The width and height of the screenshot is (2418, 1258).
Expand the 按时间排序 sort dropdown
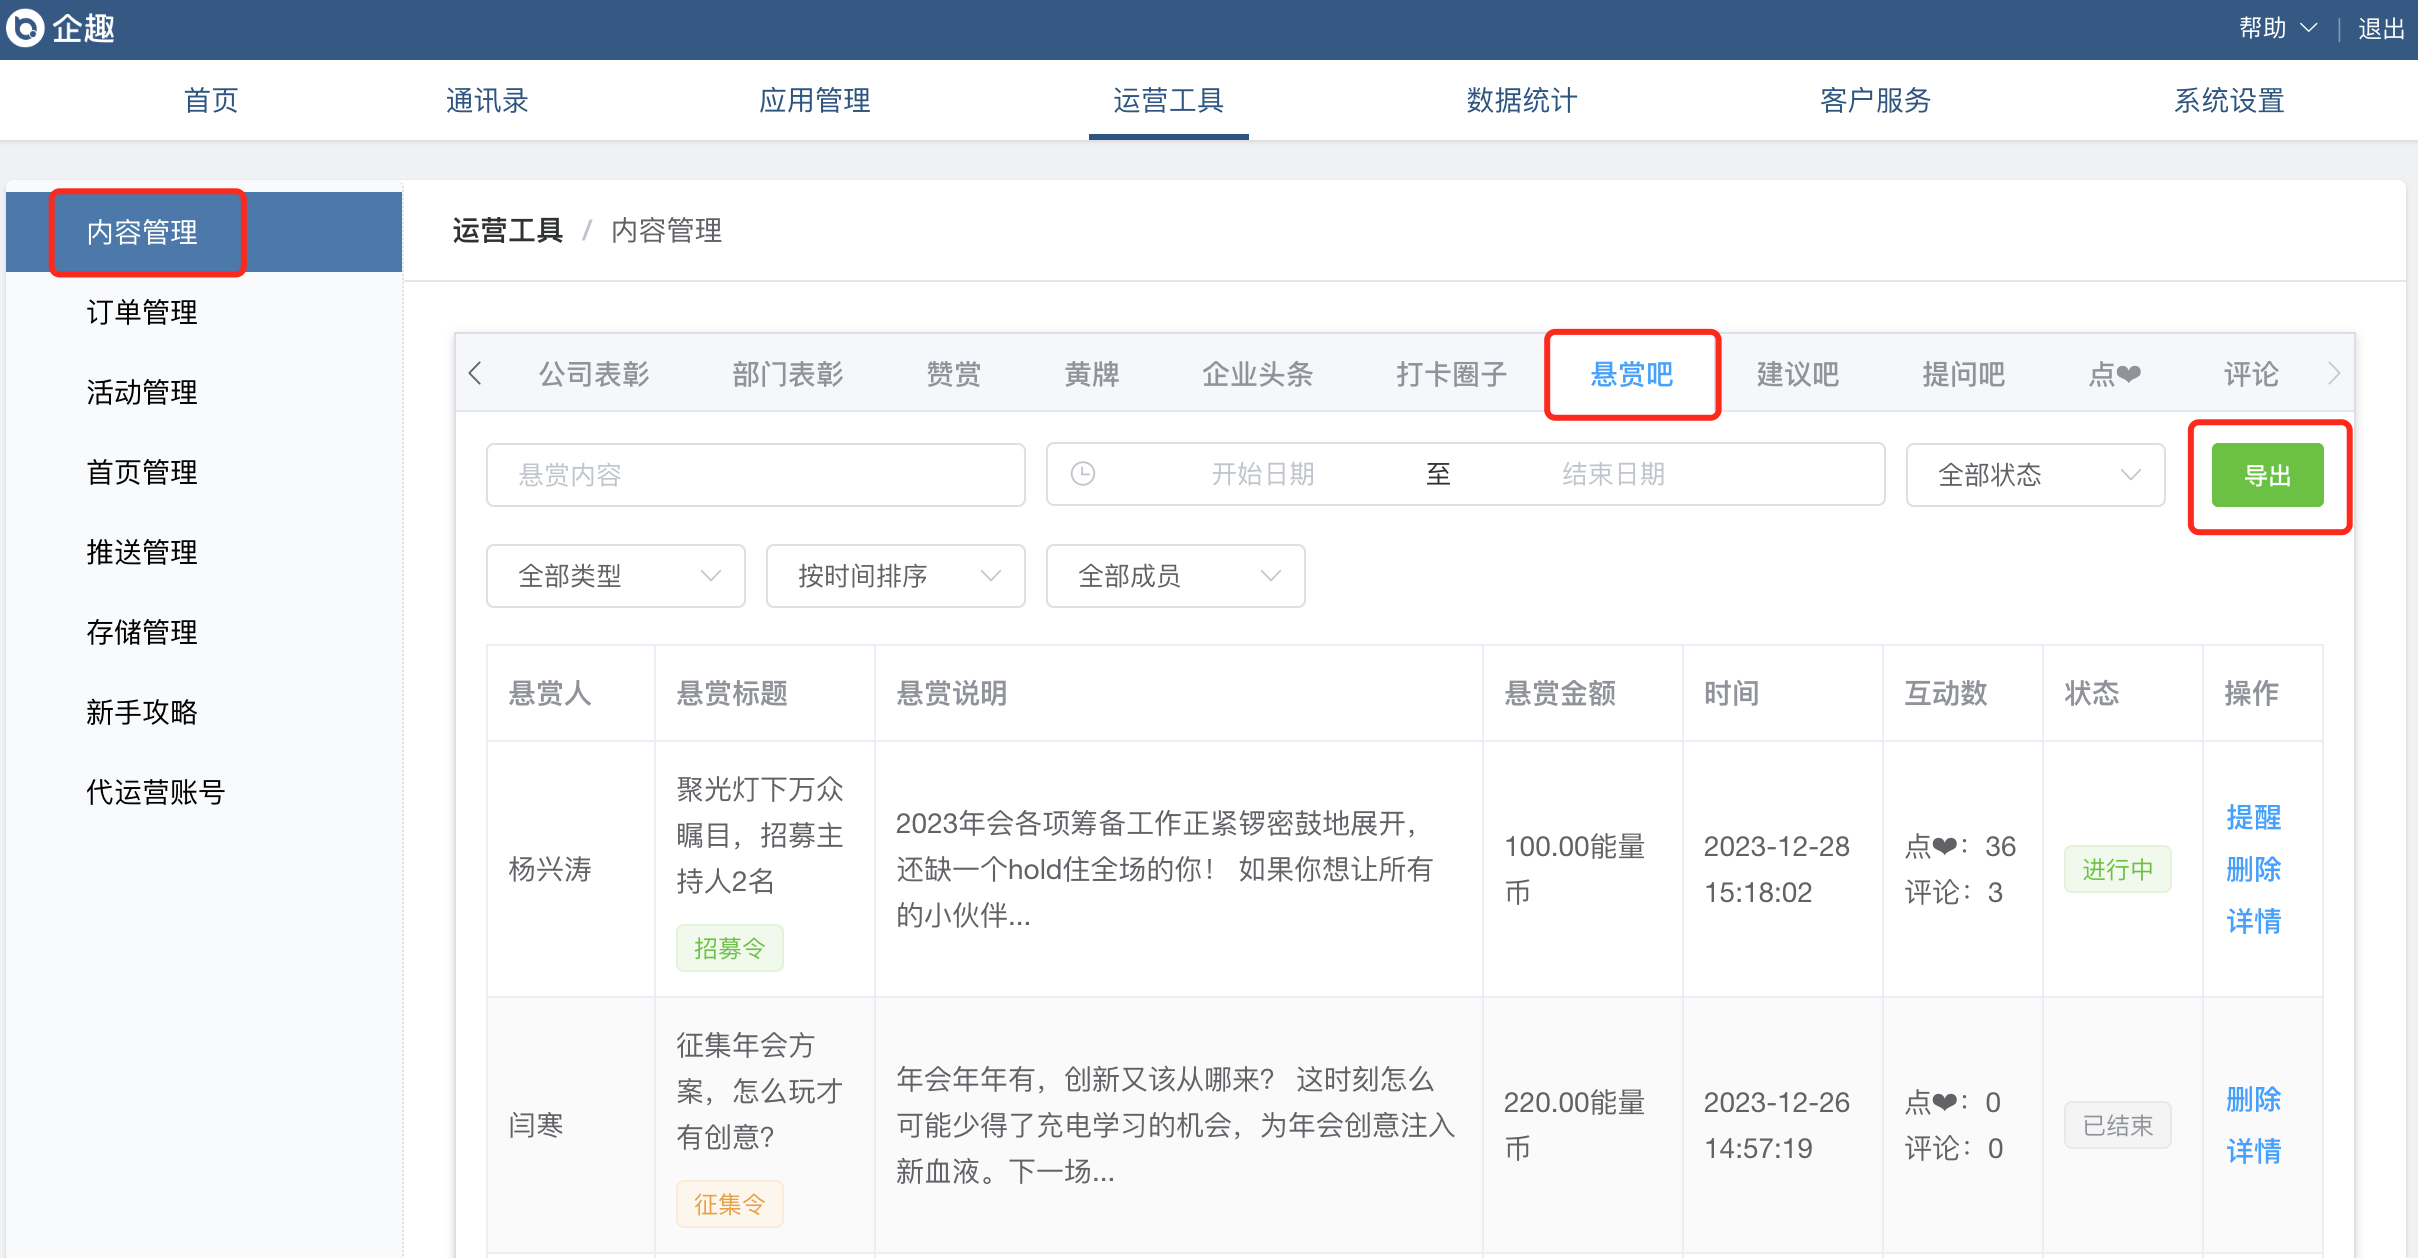(x=895, y=576)
